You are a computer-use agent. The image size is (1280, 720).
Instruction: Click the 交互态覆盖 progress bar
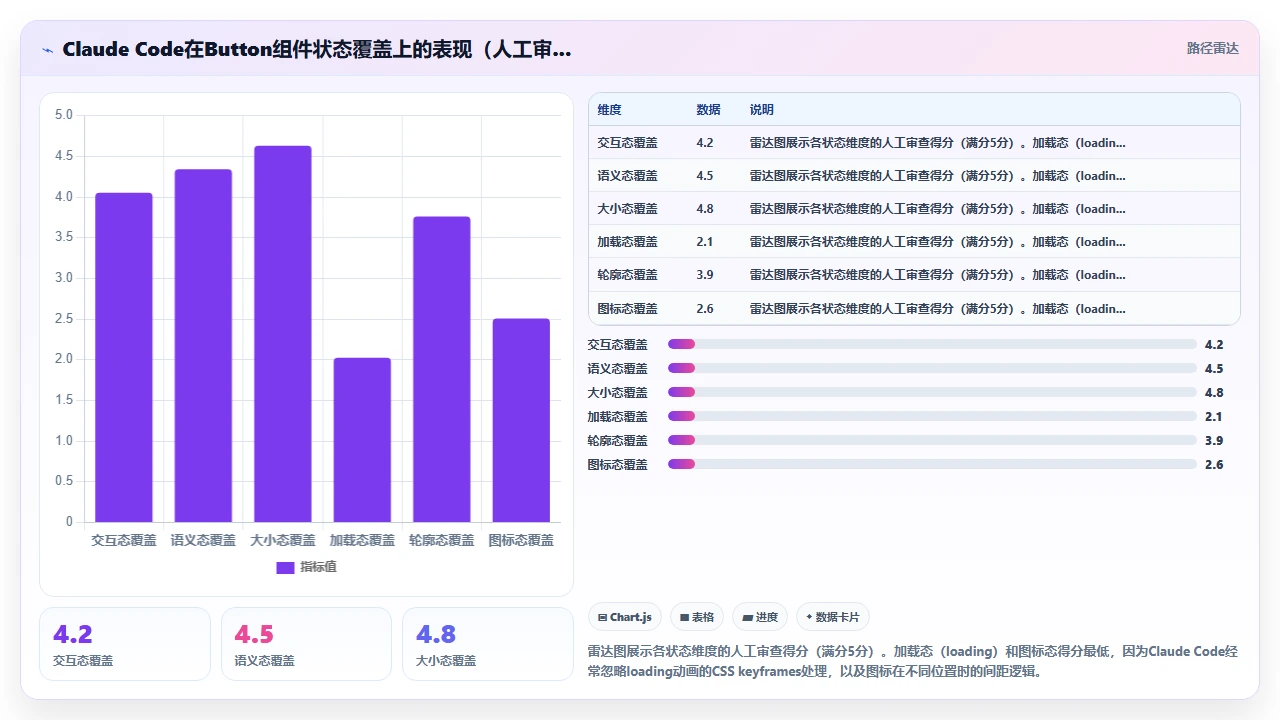click(932, 344)
